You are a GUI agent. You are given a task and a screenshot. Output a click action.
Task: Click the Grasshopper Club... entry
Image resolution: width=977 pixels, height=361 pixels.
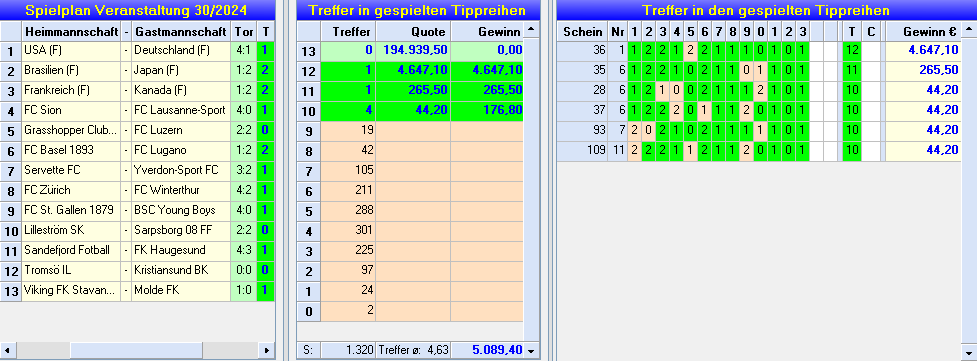[x=71, y=130]
